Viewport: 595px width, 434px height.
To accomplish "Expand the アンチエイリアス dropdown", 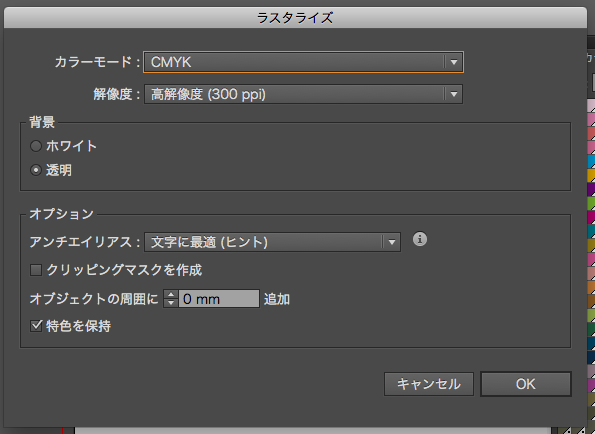I will point(272,242).
